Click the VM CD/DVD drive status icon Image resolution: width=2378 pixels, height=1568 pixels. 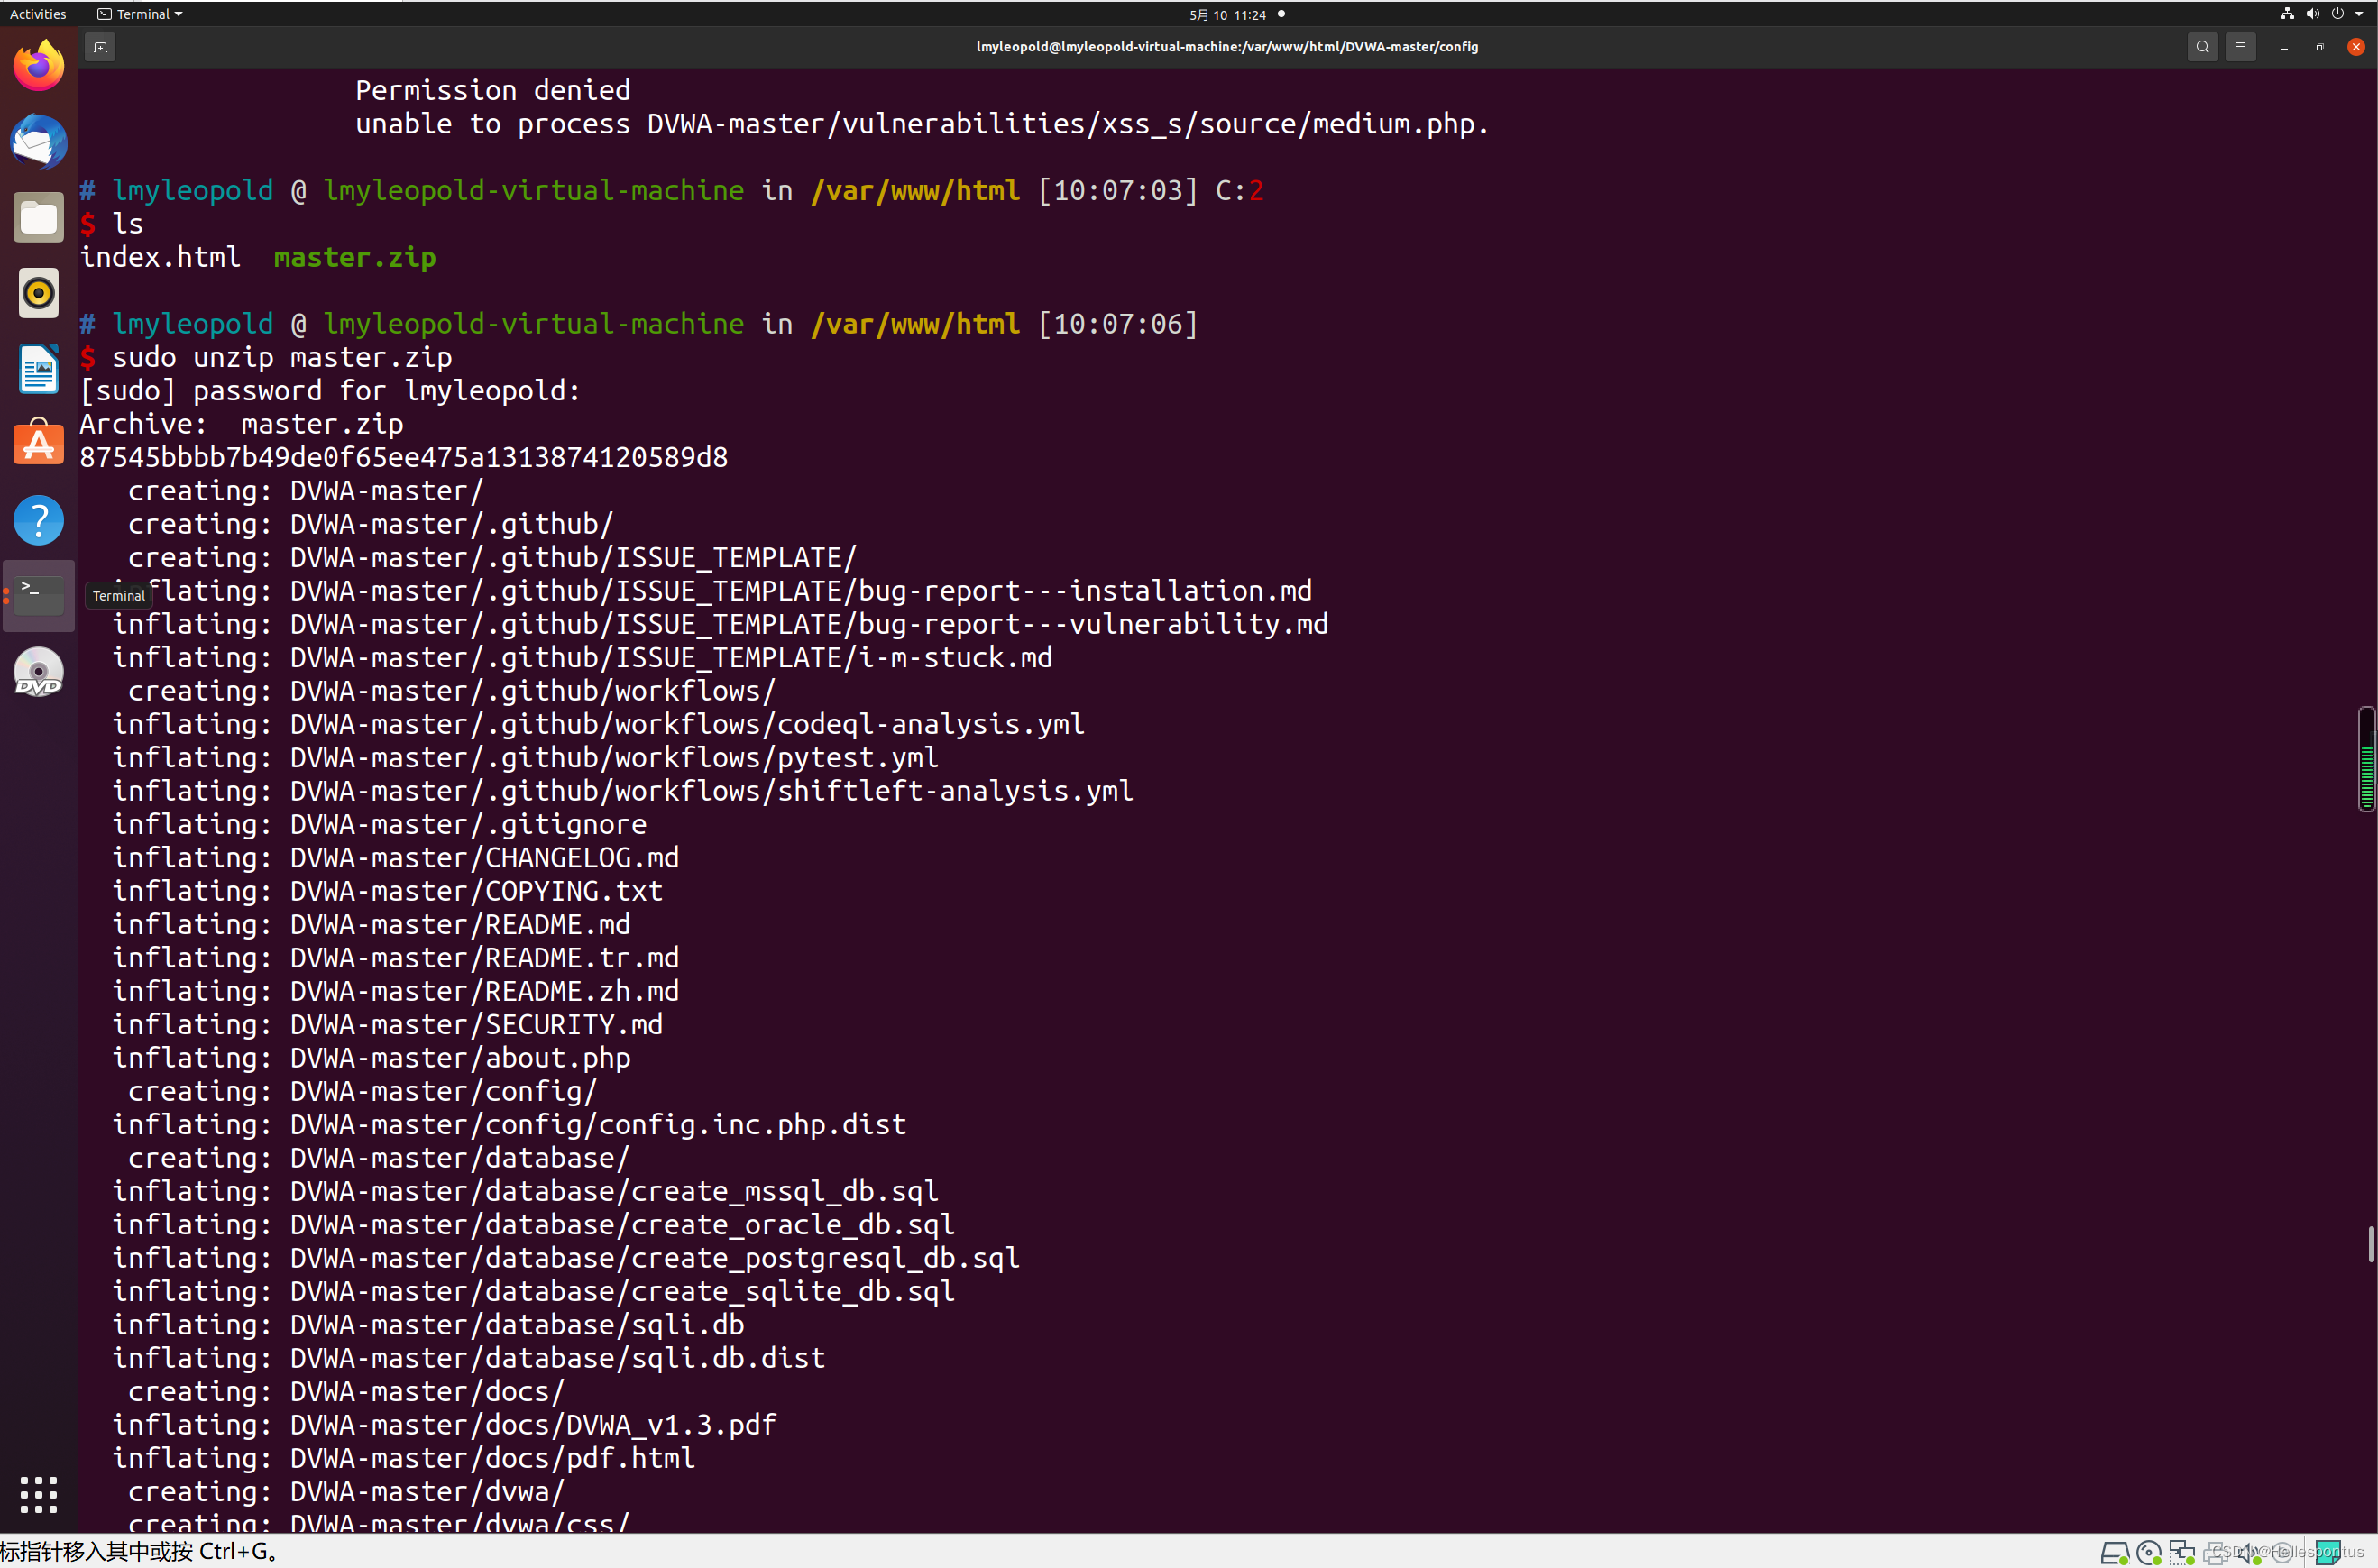[2148, 1552]
